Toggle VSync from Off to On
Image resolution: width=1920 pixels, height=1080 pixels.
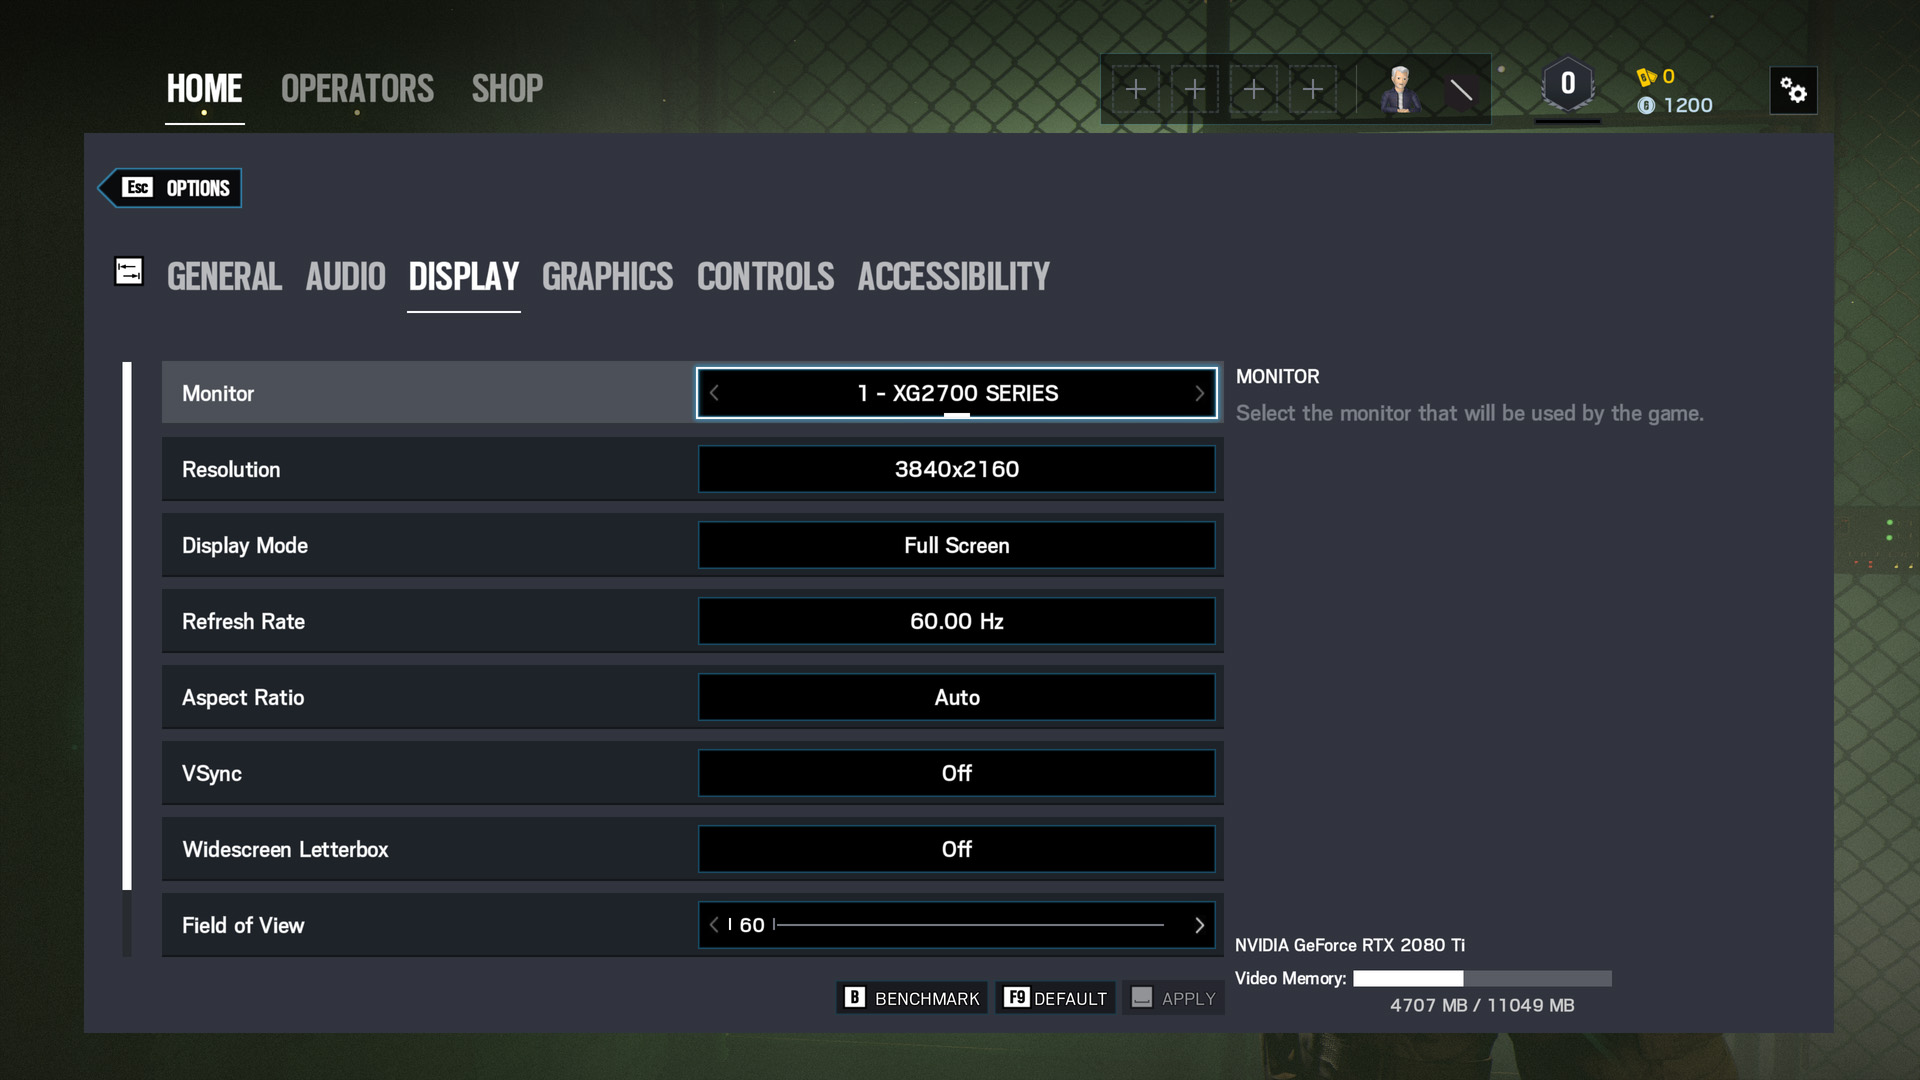coord(955,773)
